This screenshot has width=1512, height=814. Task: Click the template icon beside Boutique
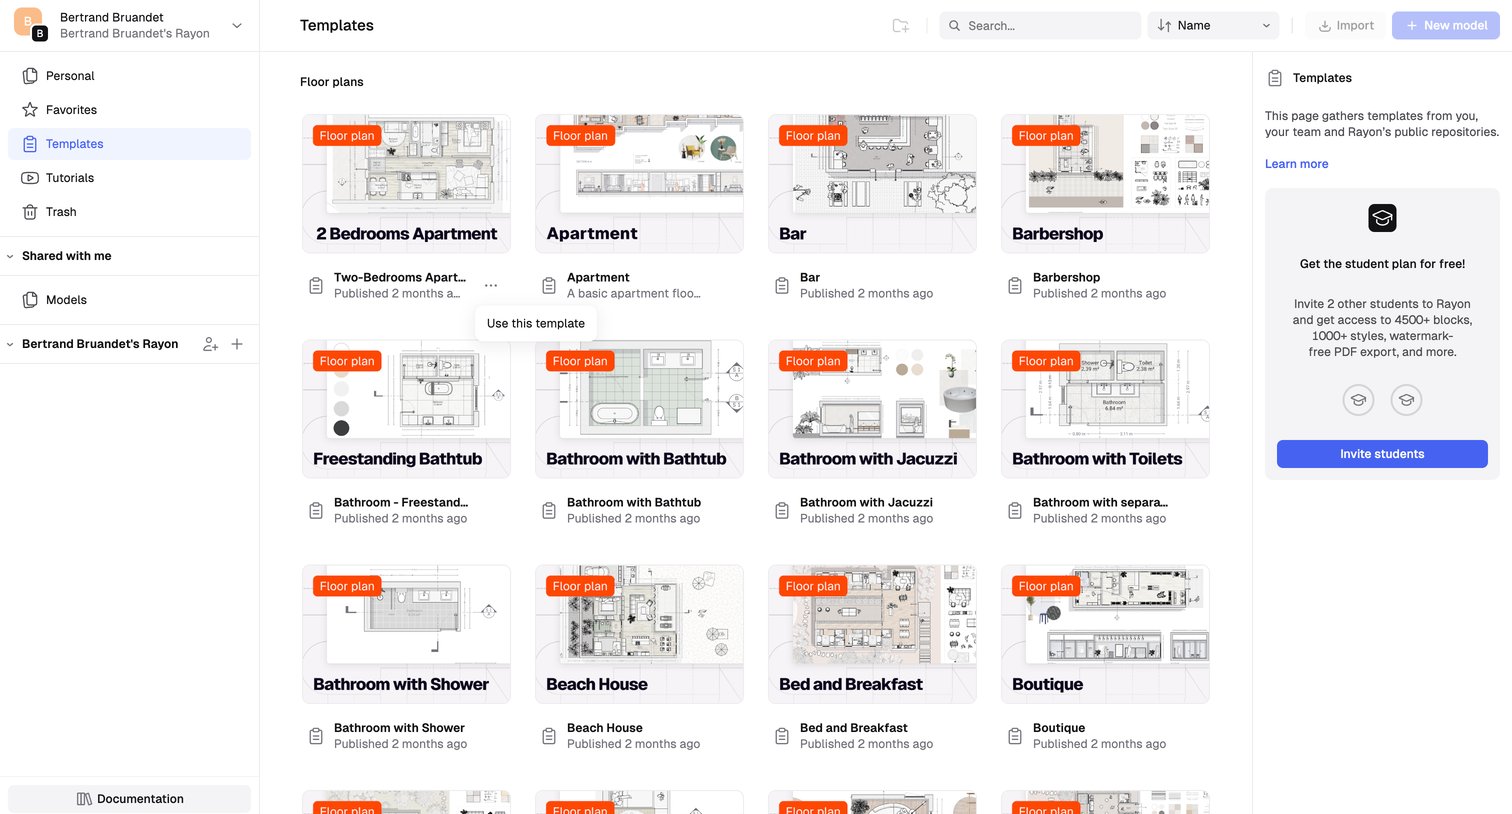[x=1015, y=736]
